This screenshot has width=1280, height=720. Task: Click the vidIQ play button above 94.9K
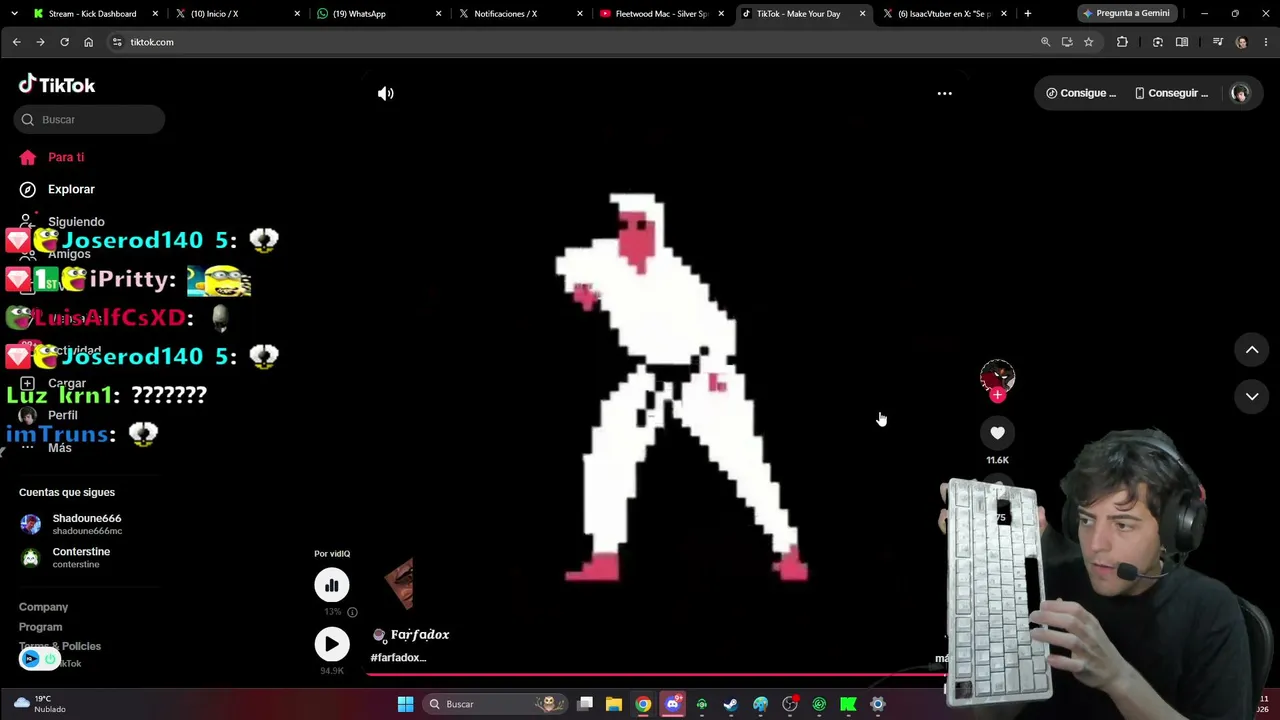click(x=332, y=644)
